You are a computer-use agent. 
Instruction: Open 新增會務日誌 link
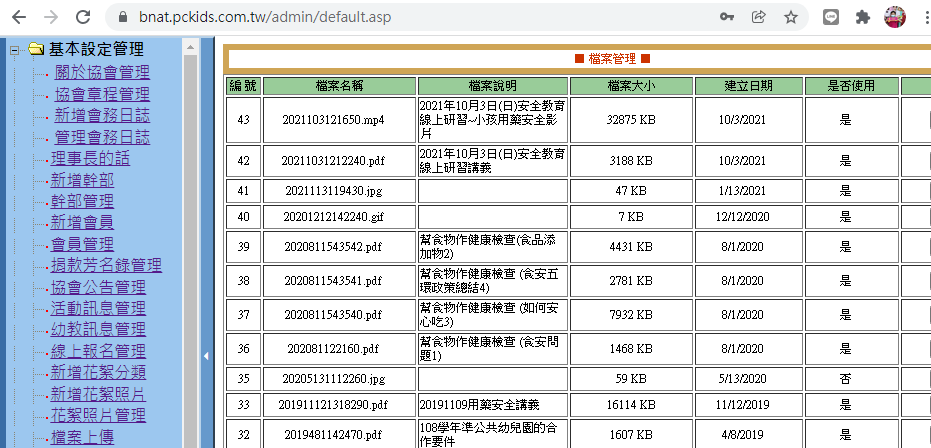pyautogui.click(x=102, y=115)
